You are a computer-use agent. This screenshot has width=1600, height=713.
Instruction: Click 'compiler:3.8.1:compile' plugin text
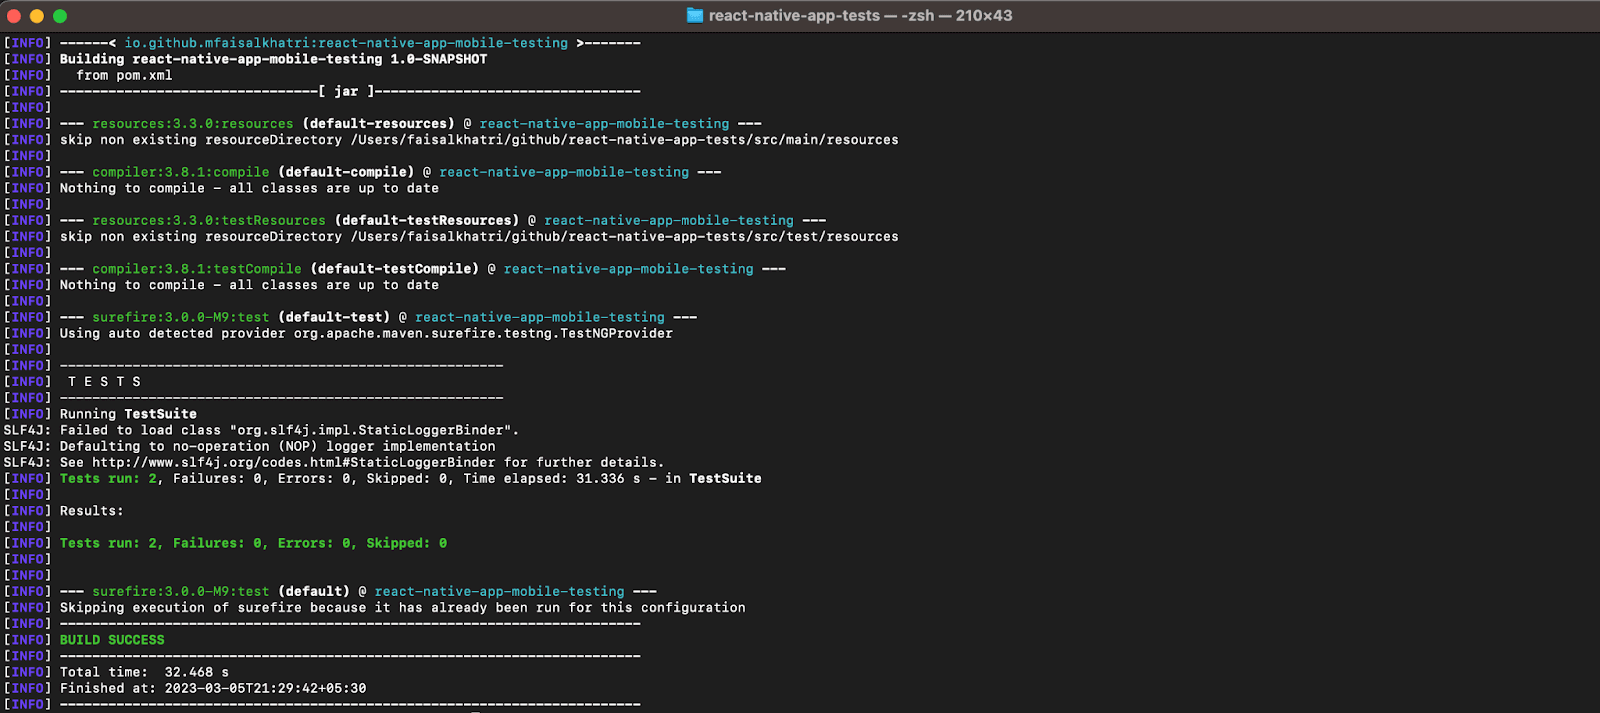(180, 172)
